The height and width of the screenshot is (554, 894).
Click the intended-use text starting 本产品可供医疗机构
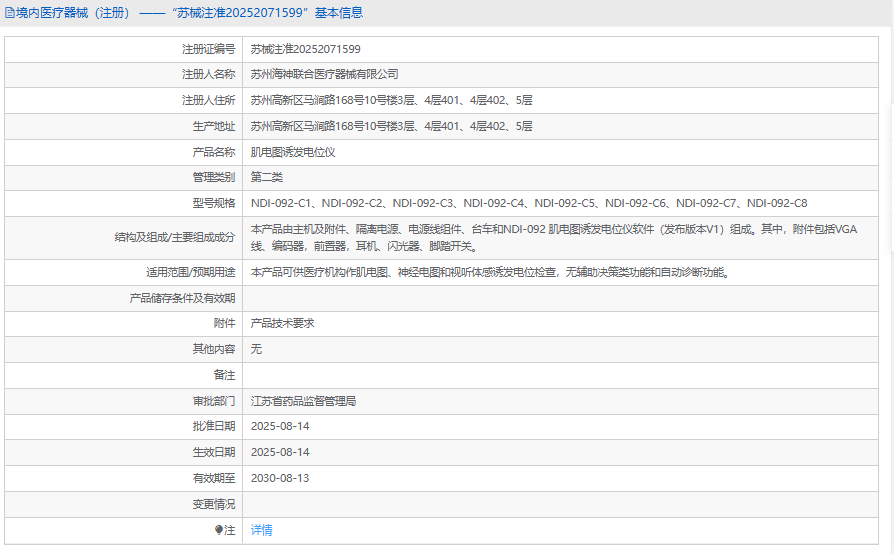490,272
